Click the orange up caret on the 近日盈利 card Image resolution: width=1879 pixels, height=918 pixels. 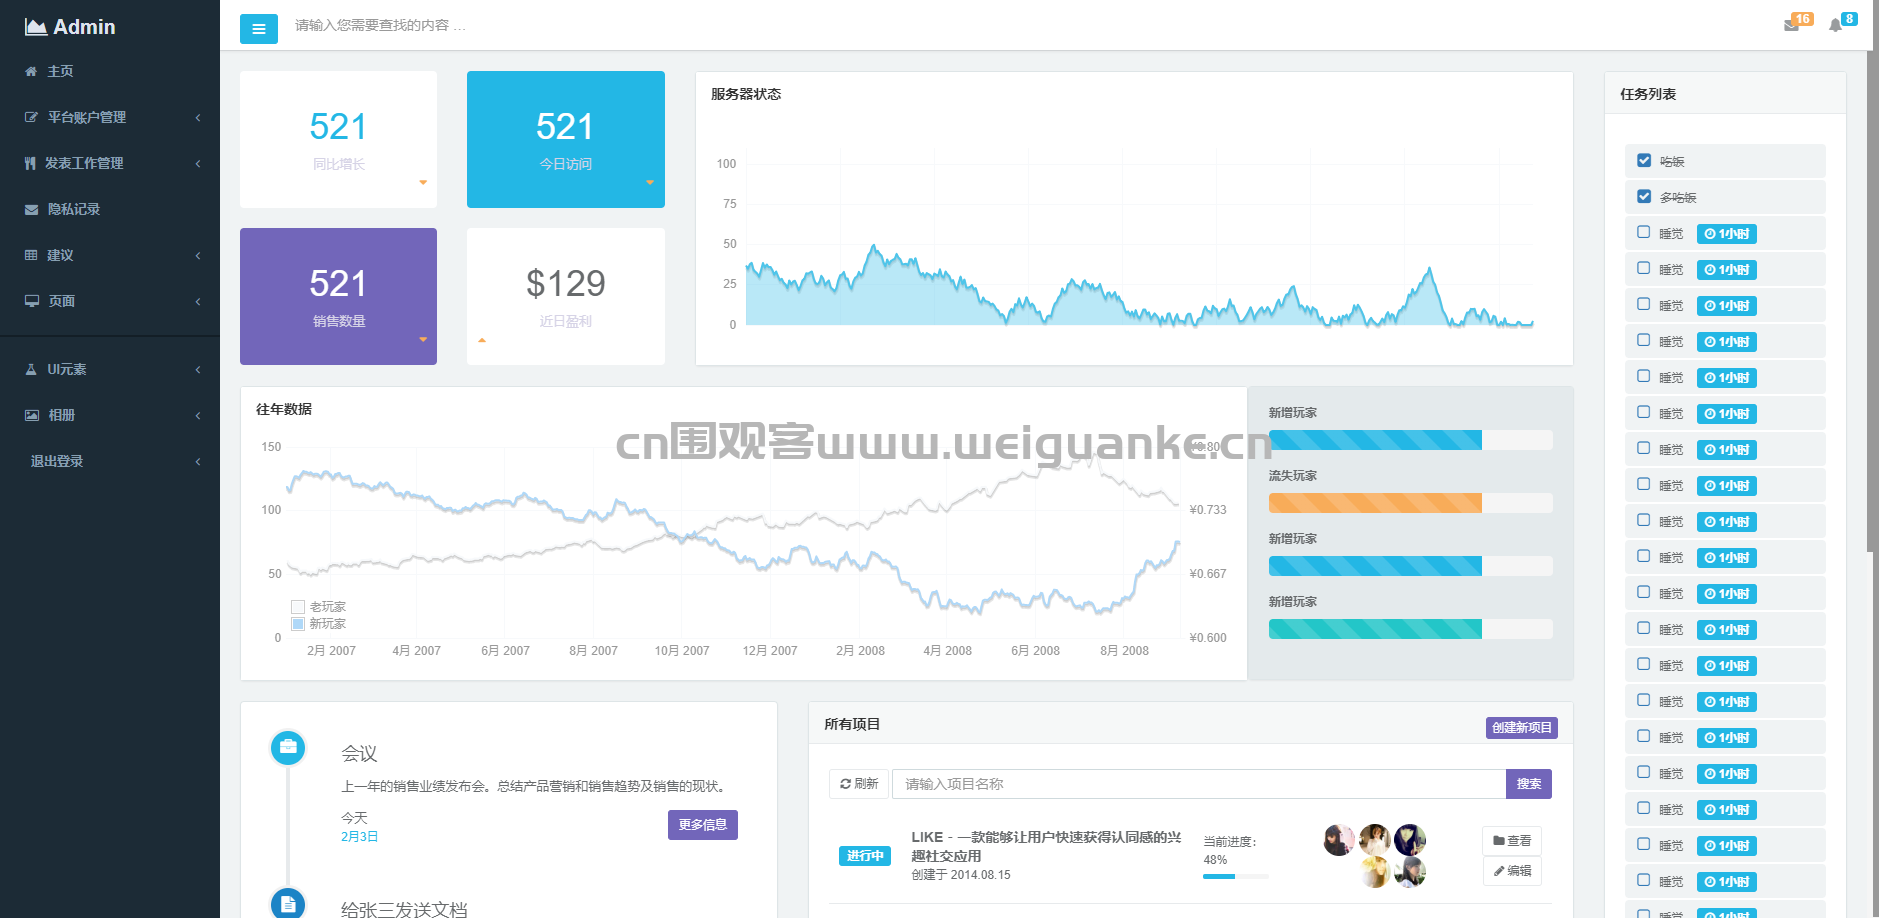pyautogui.click(x=482, y=340)
